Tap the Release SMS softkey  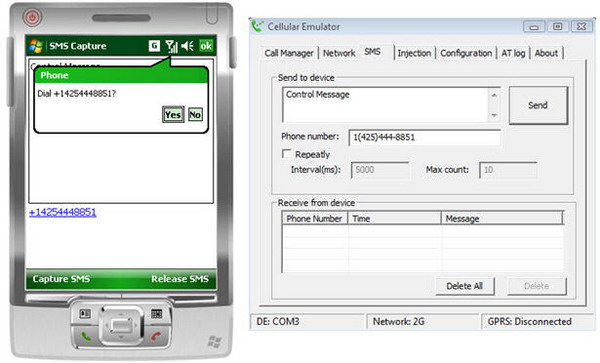point(180,279)
